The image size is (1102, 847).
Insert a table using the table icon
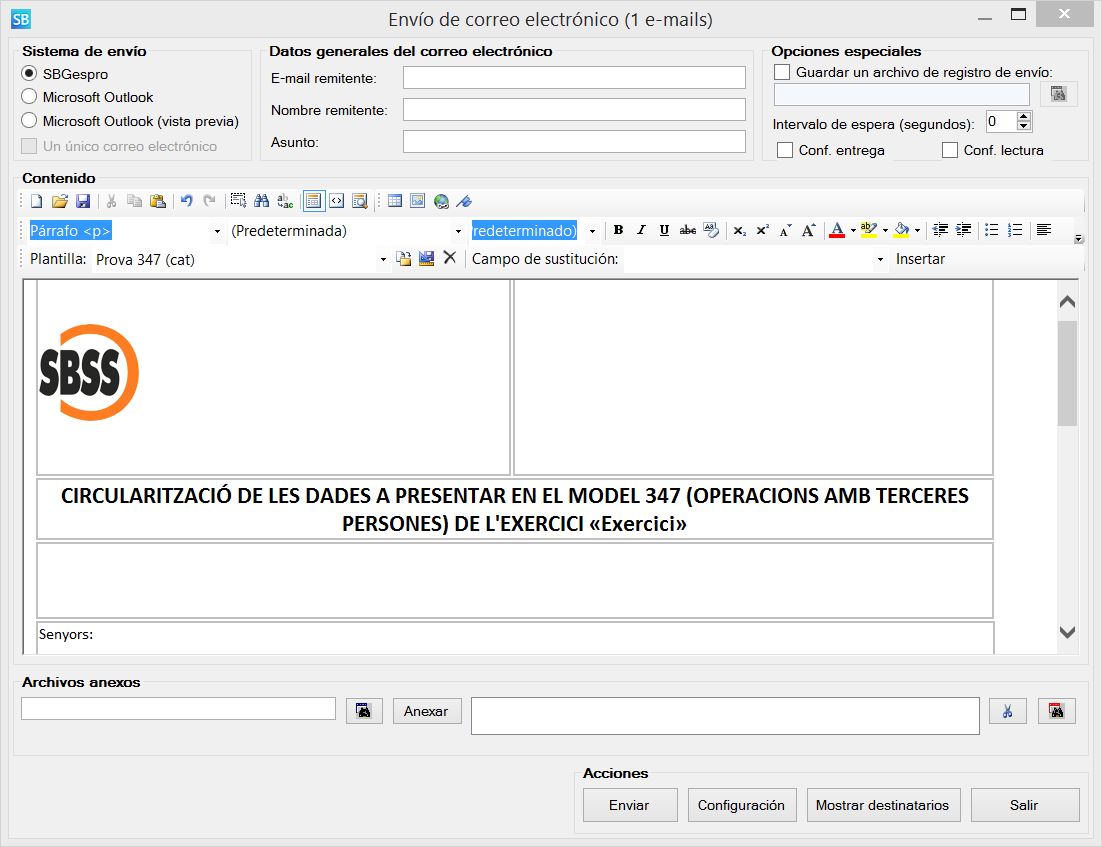(x=395, y=200)
